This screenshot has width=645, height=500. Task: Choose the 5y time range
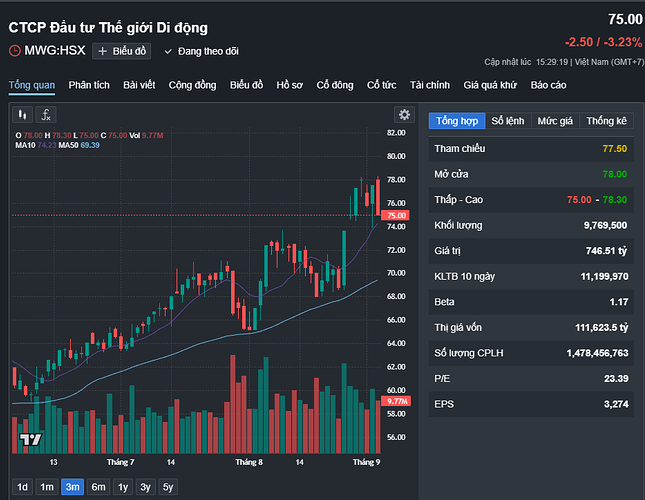coord(169,487)
